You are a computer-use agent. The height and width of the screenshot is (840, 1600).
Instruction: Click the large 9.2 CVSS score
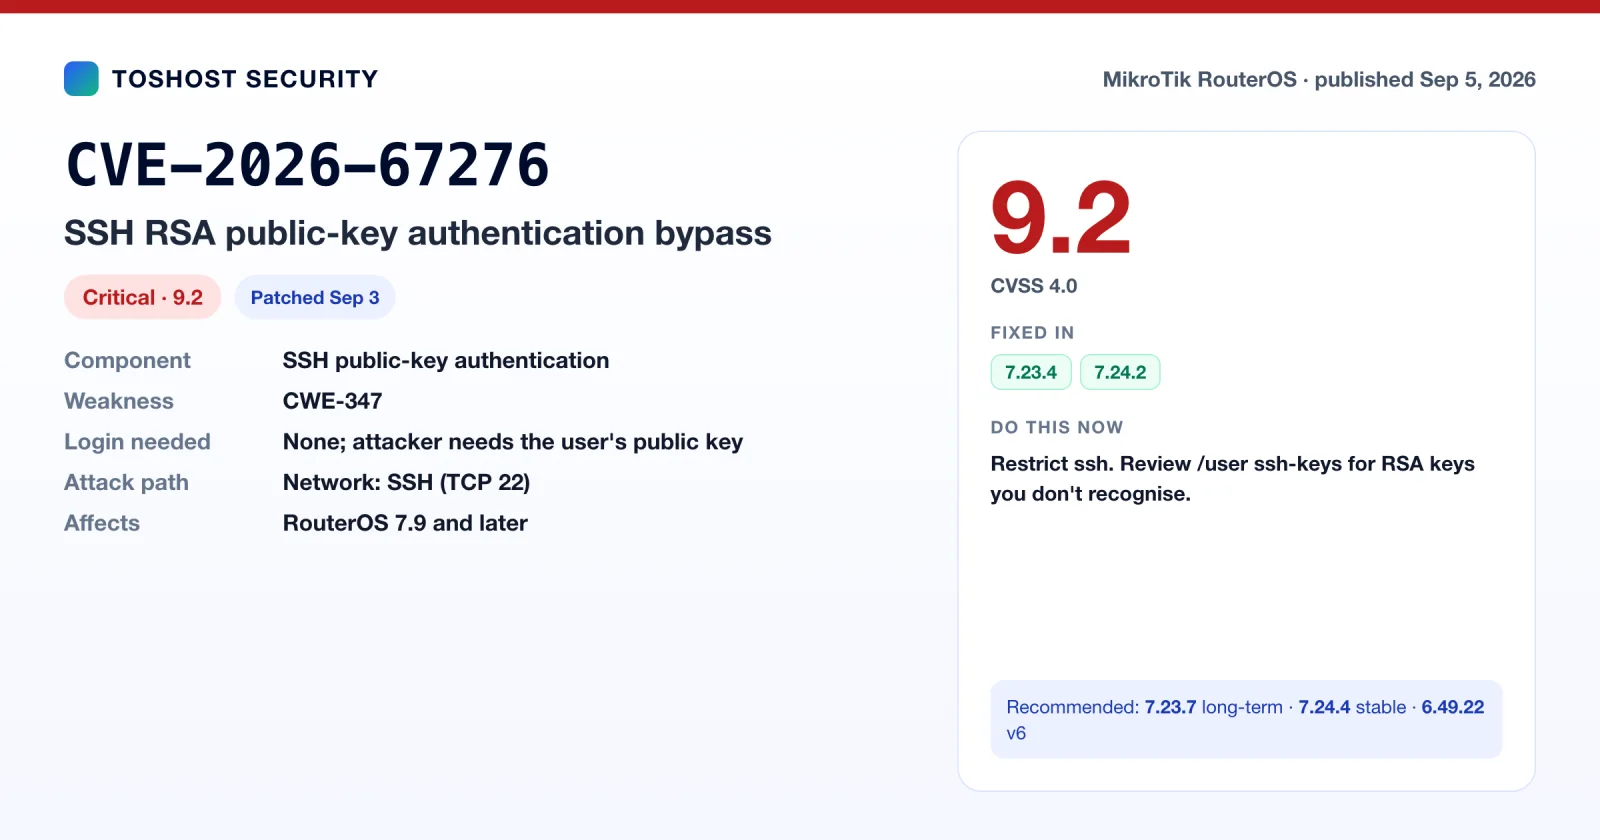pos(1061,218)
